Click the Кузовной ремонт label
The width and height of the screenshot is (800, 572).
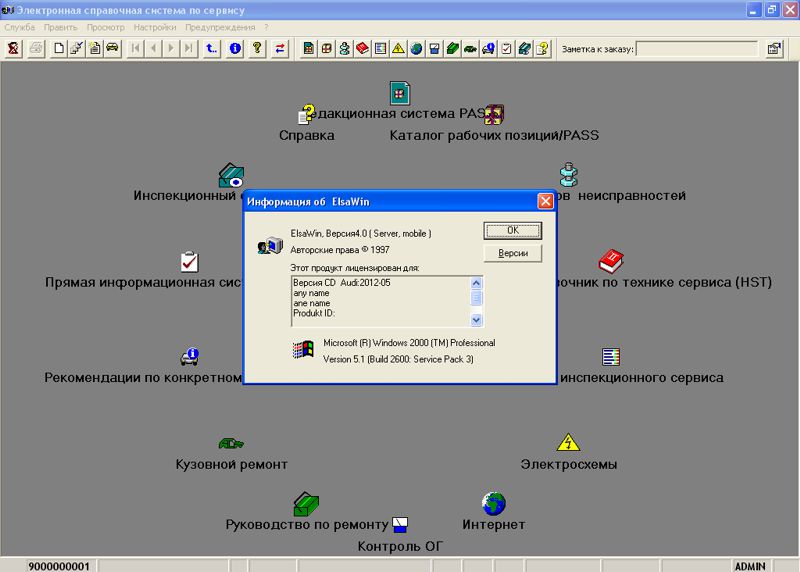pyautogui.click(x=231, y=464)
